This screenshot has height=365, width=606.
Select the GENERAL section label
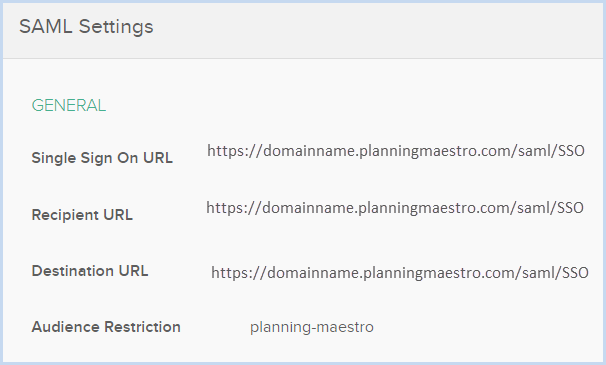[68, 106]
